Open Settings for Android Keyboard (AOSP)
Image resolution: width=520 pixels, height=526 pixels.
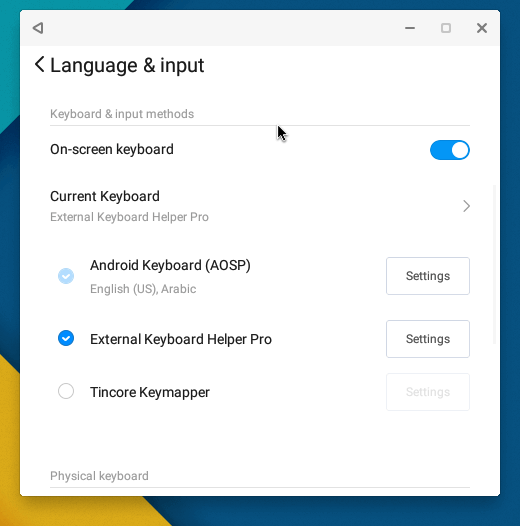428,276
